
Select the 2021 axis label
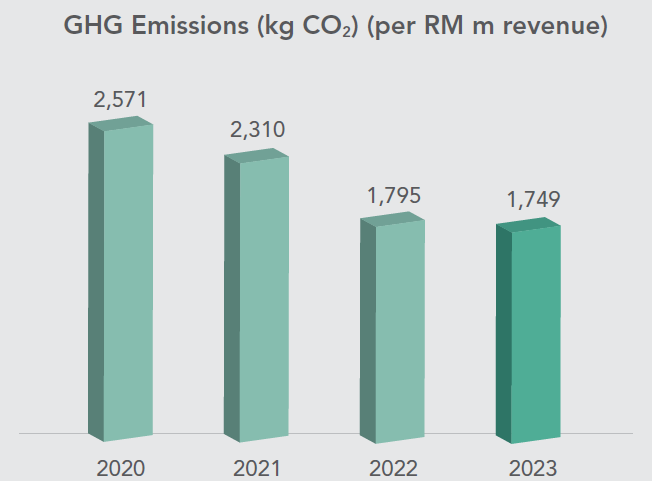257,467
